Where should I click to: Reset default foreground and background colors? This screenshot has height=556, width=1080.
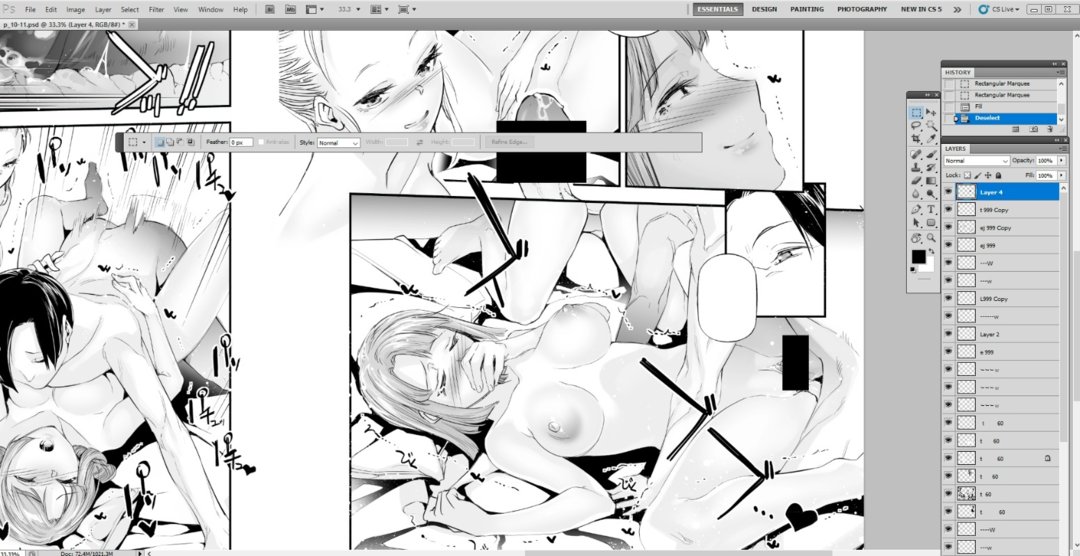tap(915, 269)
